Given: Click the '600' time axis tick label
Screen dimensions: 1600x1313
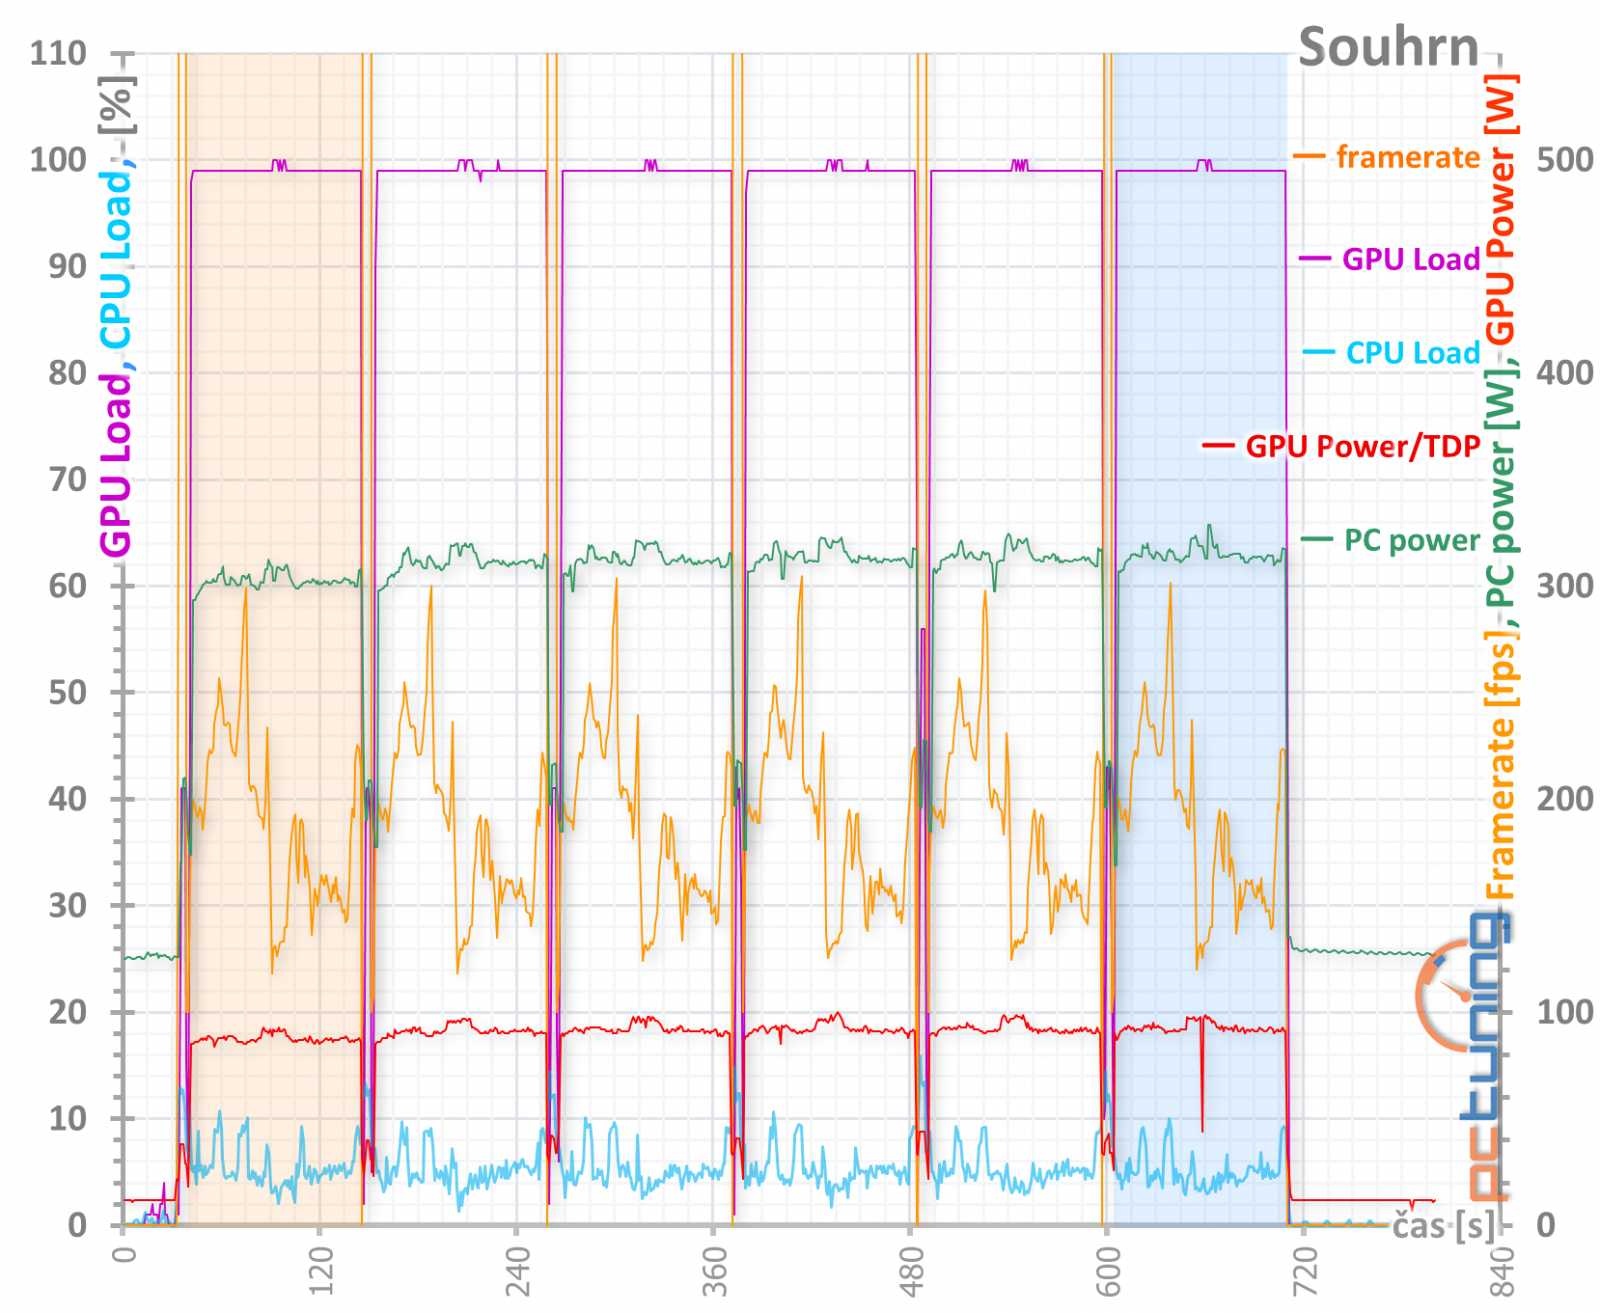Looking at the screenshot, I should tap(1107, 1270).
